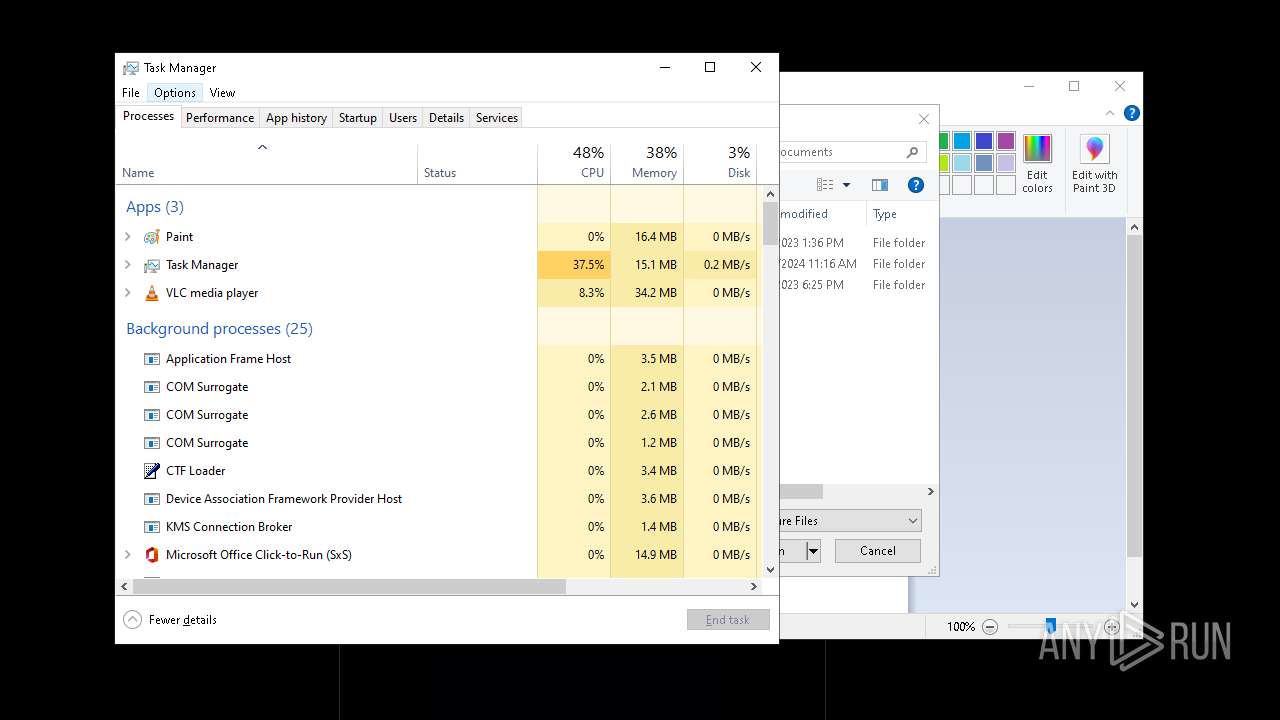This screenshot has width=1280, height=720.
Task: Click Cancel in the file dialog
Action: click(x=877, y=551)
